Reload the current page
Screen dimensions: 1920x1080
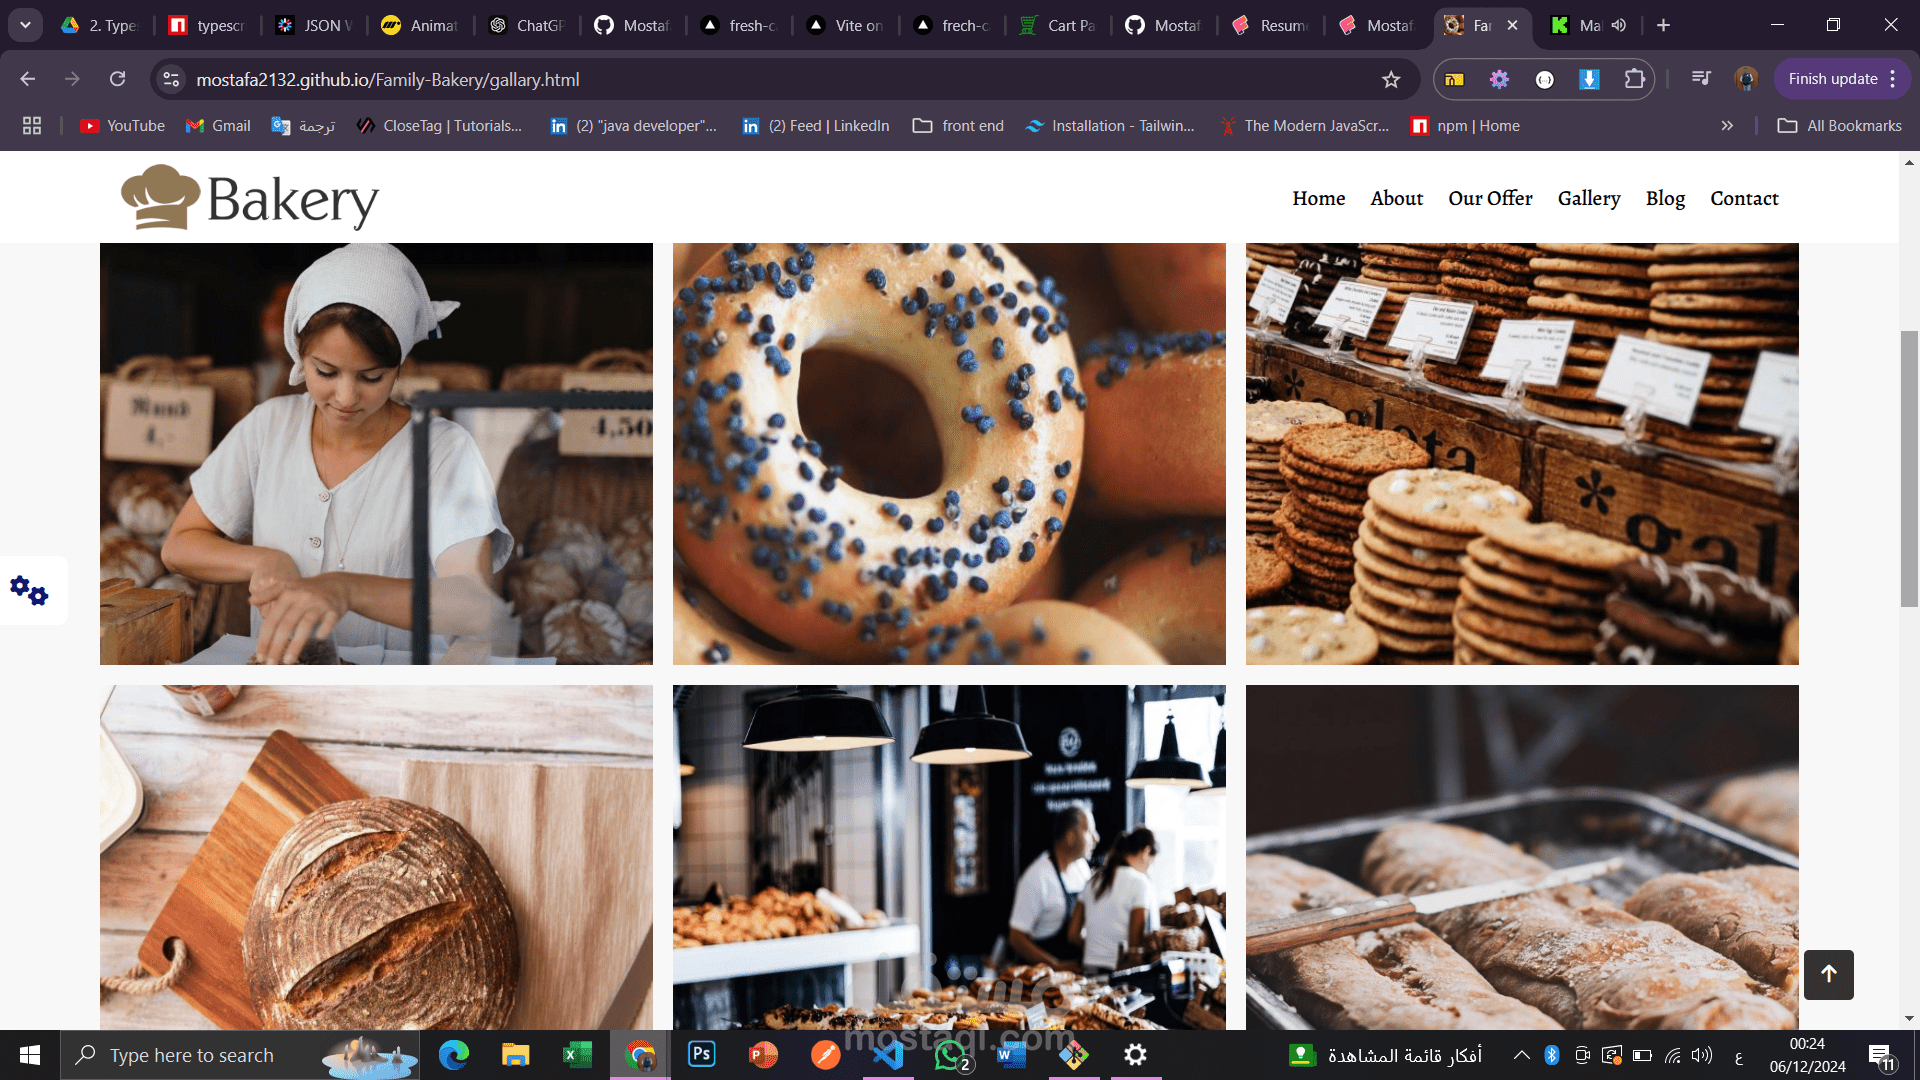coord(118,79)
